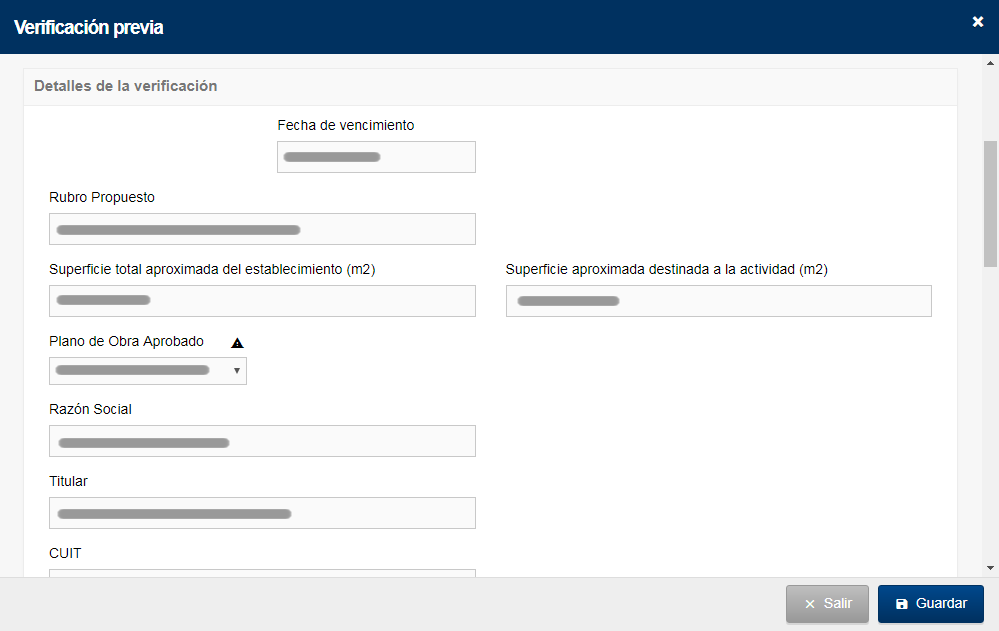Close the Verificación previa dialog
999x631 pixels.
(978, 22)
